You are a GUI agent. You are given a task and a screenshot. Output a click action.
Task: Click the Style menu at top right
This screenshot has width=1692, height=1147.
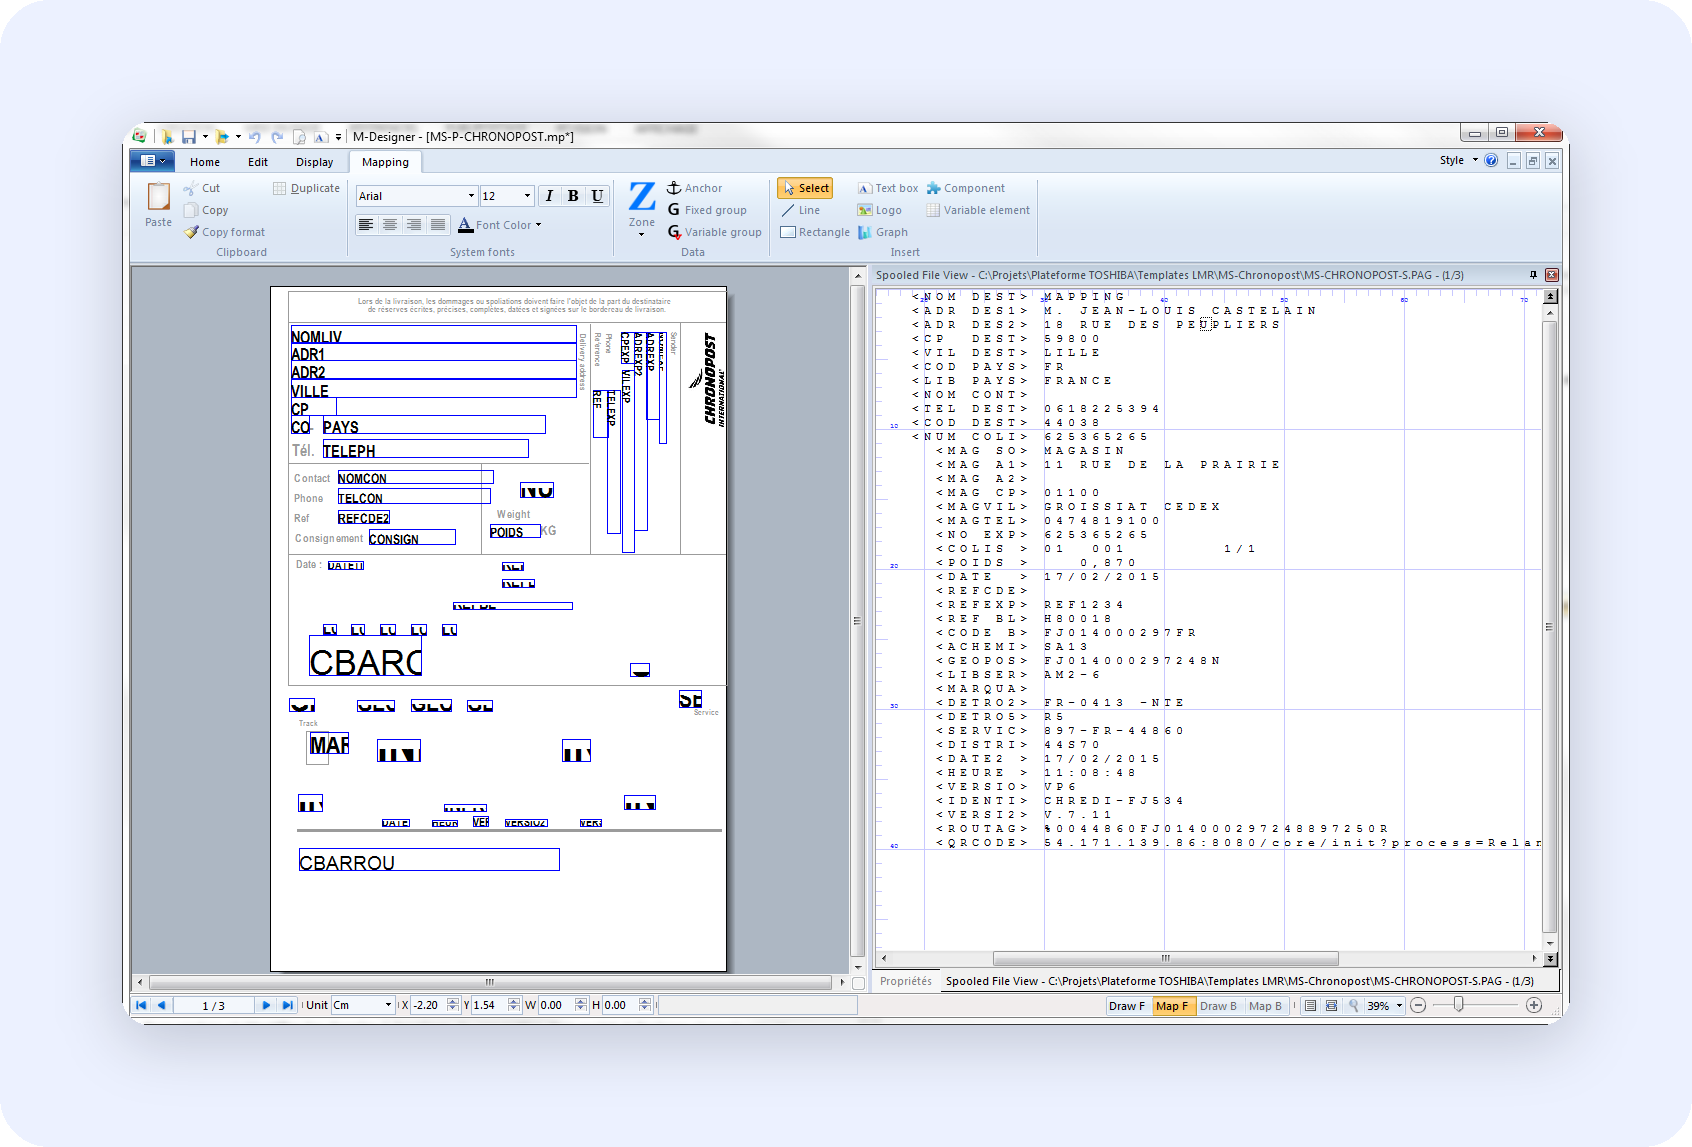[1458, 160]
